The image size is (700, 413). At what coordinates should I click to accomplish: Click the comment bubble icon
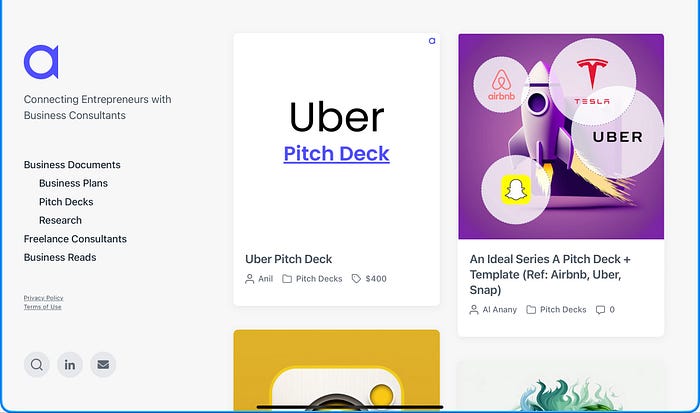(600, 310)
